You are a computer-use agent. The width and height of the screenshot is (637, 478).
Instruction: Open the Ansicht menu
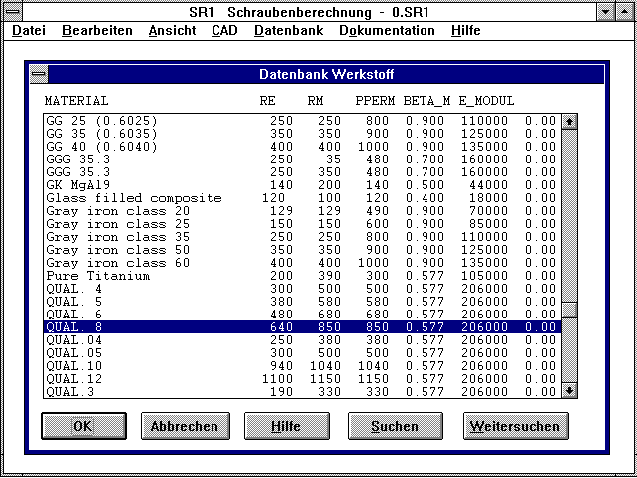click(x=172, y=31)
